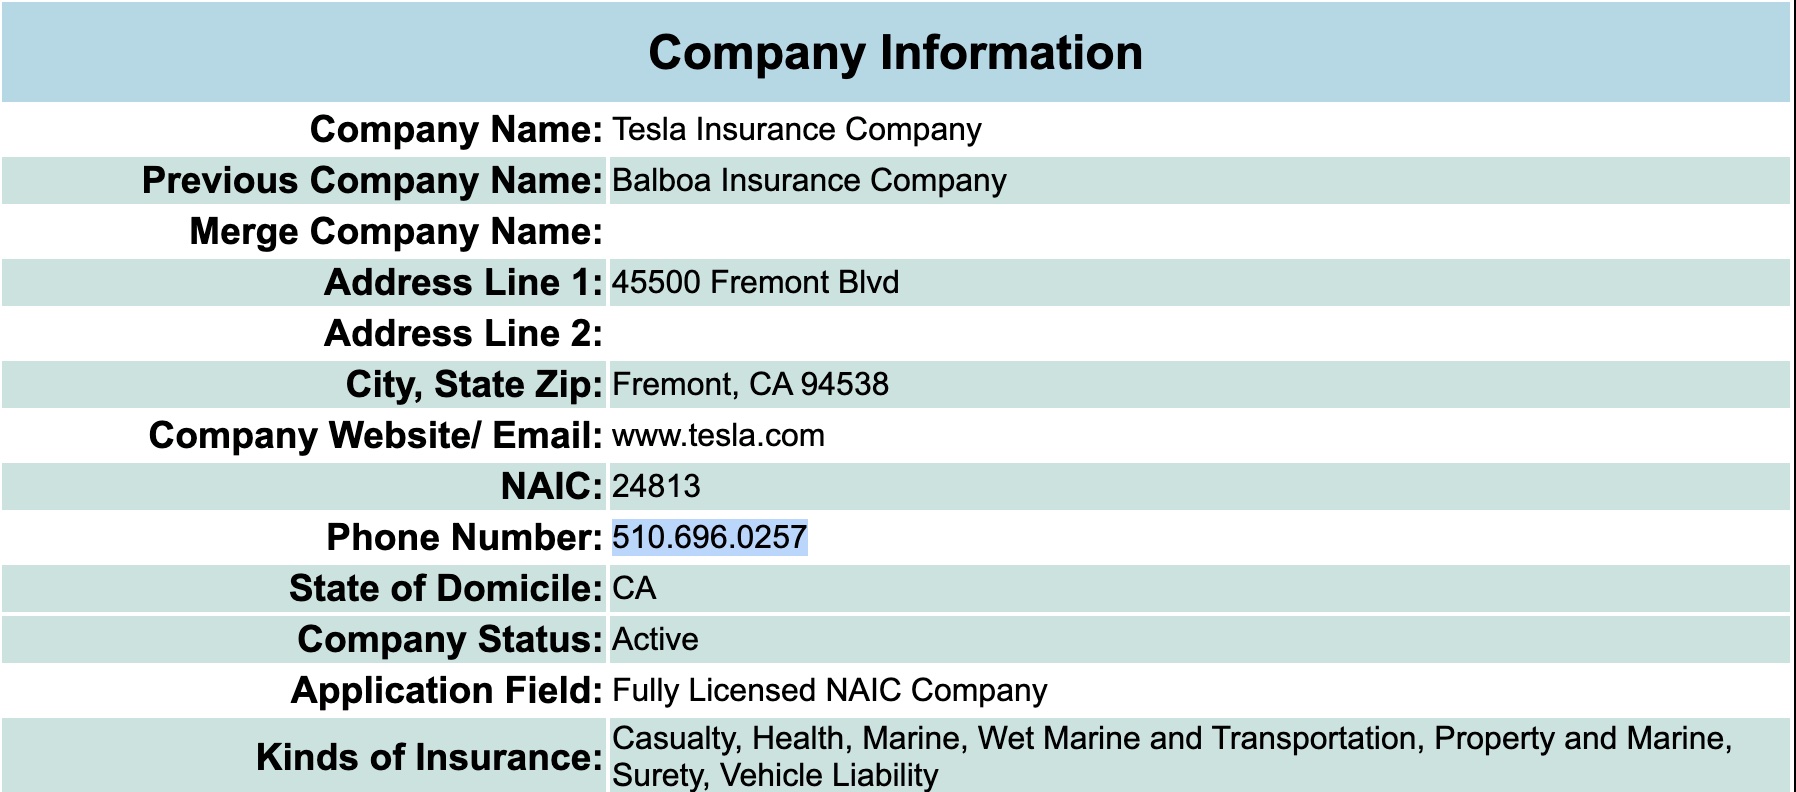Click the empty Merge Company Name field
This screenshot has width=1796, height=792.
[1199, 231]
